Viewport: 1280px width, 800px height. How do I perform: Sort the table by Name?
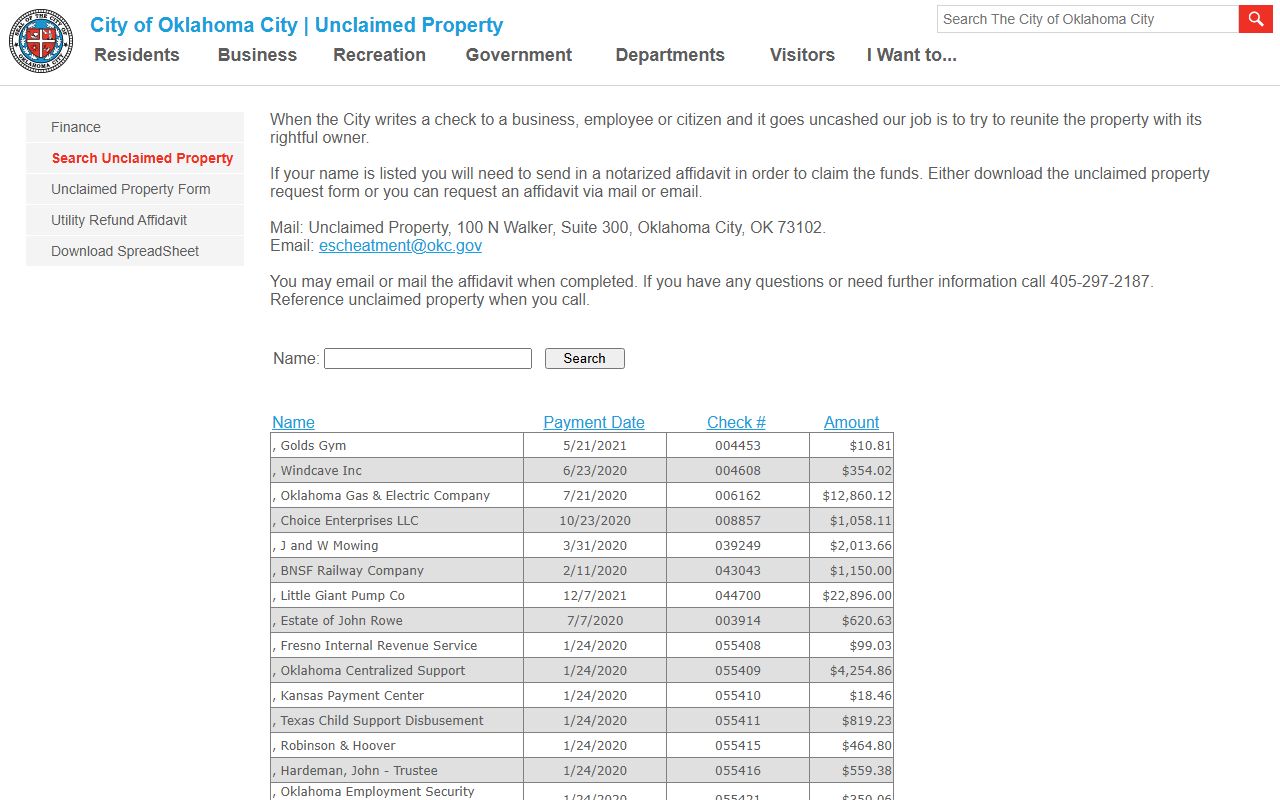[x=293, y=422]
